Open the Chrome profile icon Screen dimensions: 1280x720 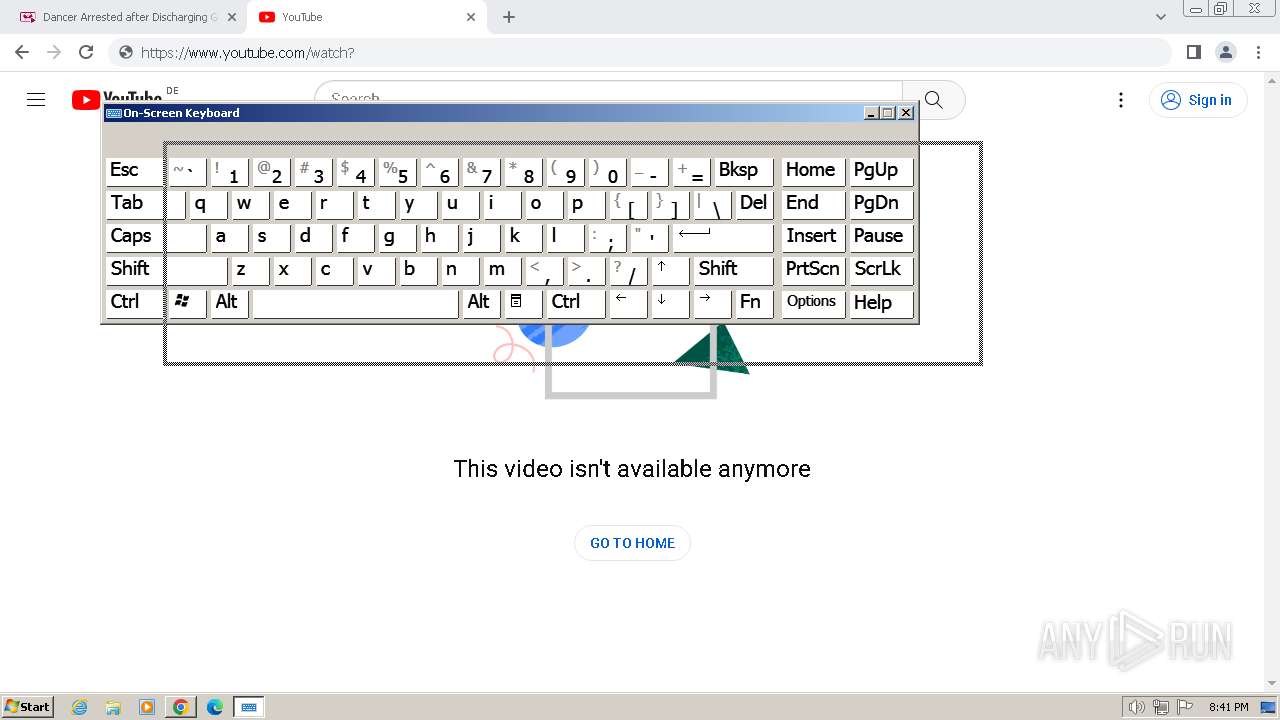[1225, 52]
